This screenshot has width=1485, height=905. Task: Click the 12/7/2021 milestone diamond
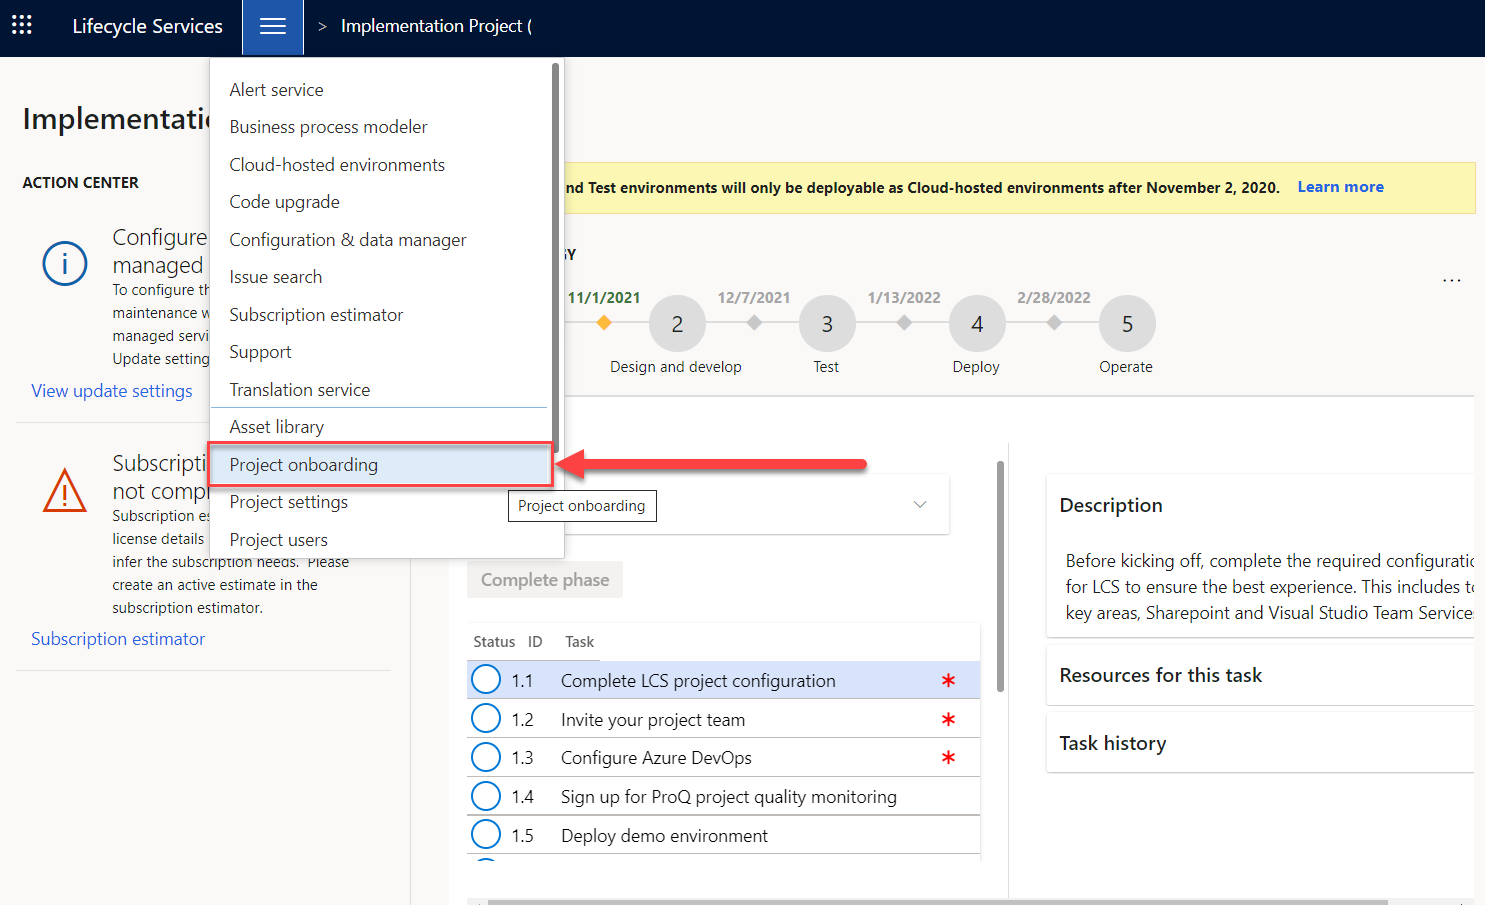pyautogui.click(x=754, y=322)
